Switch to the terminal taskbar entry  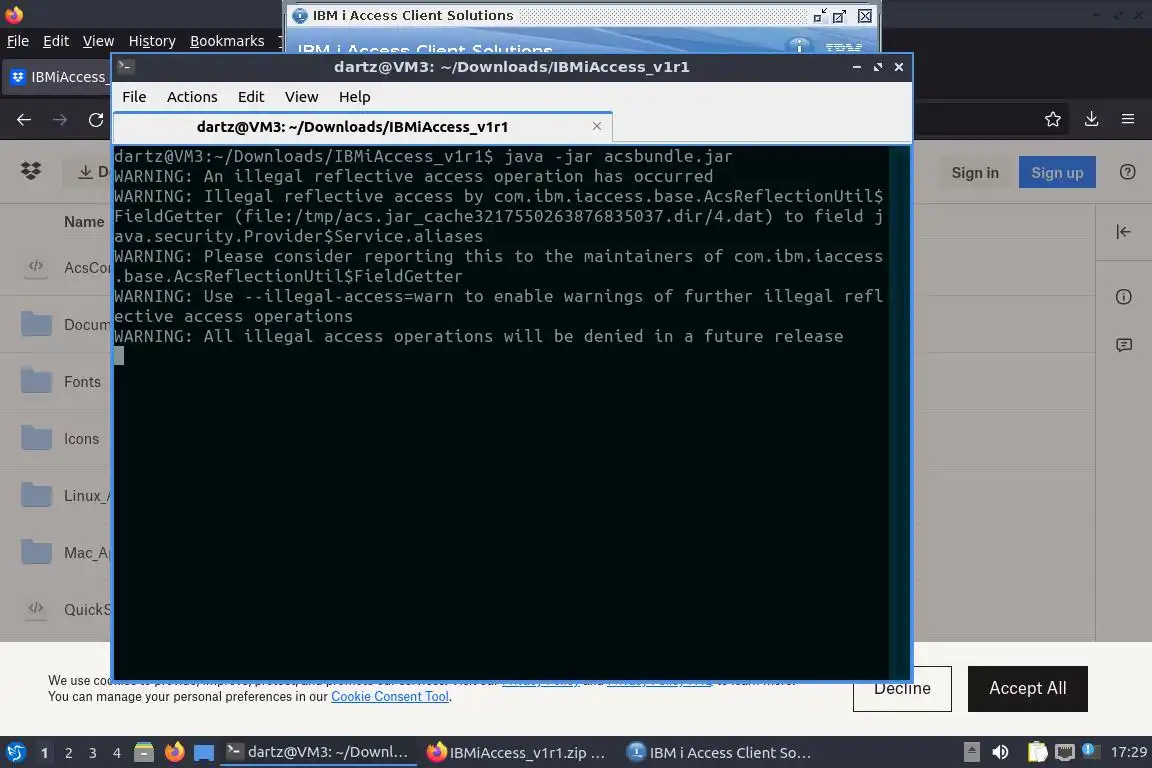[x=318, y=752]
